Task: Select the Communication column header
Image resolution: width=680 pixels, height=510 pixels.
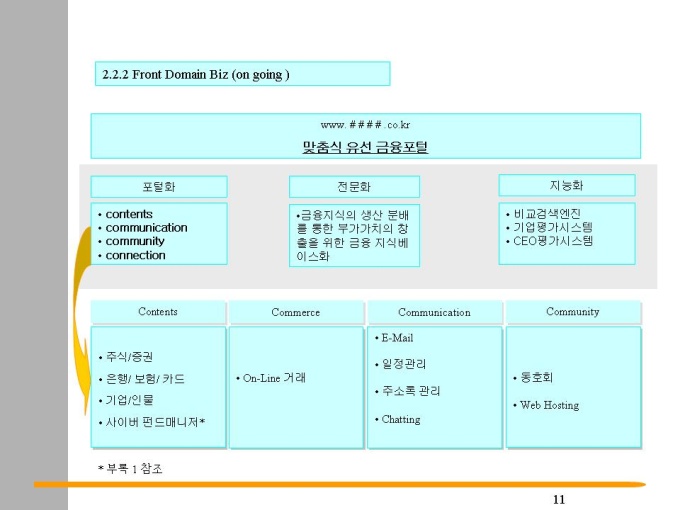Action: 434,312
